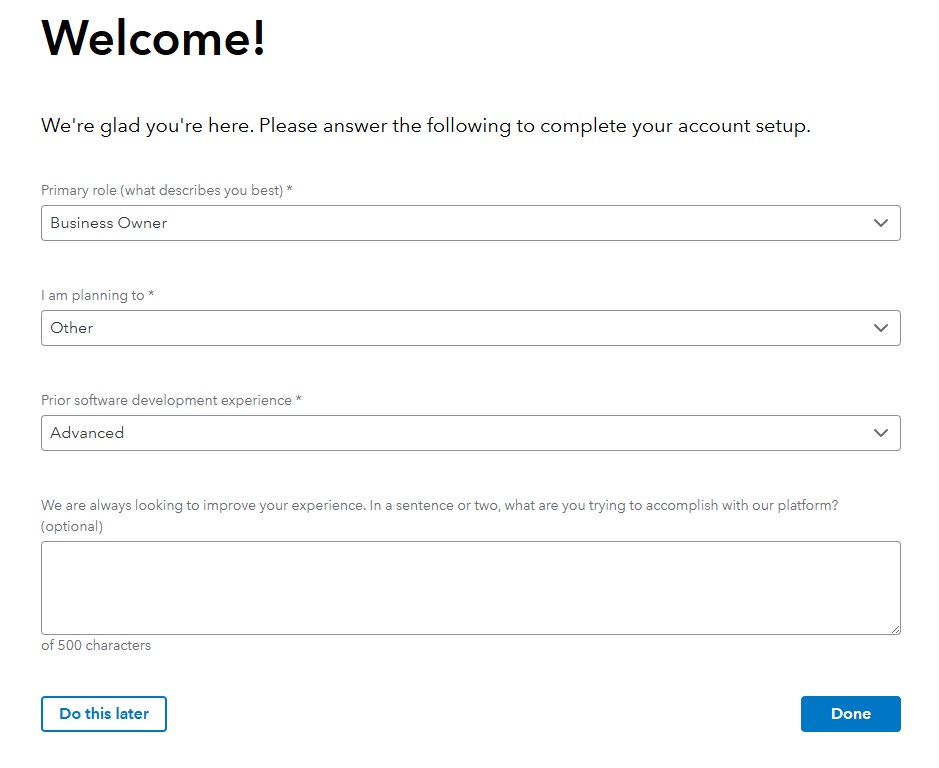Click the 'Welcome!' heading

pyautogui.click(x=152, y=40)
